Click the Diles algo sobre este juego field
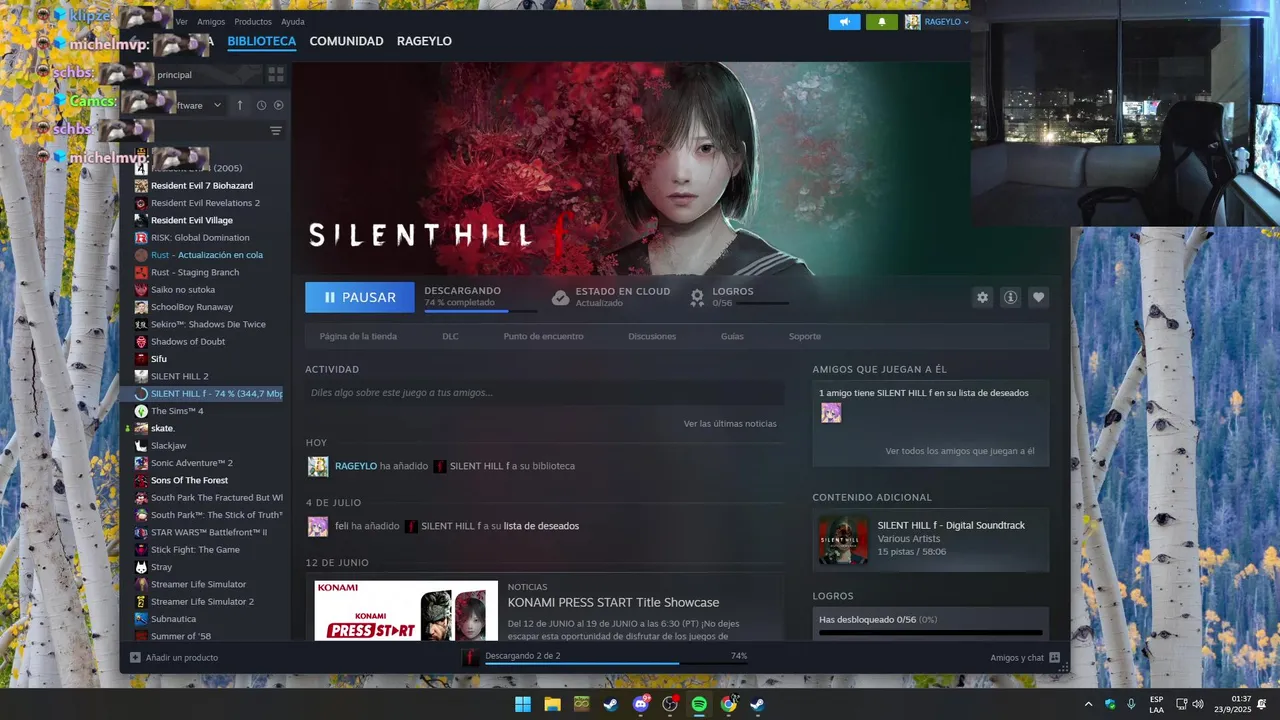 coord(544,393)
